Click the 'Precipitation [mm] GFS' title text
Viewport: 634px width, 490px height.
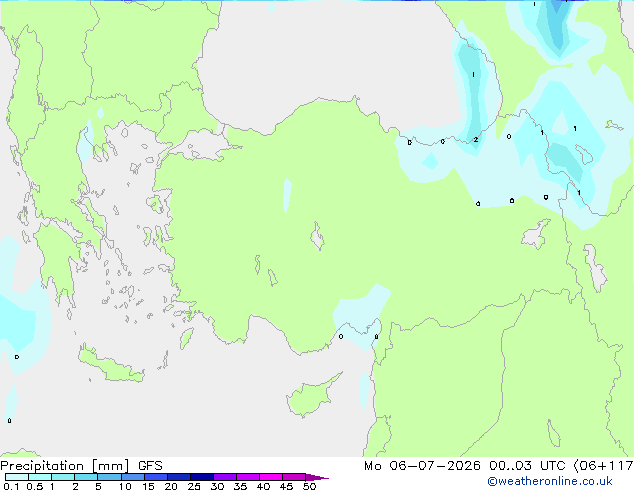tap(81, 466)
